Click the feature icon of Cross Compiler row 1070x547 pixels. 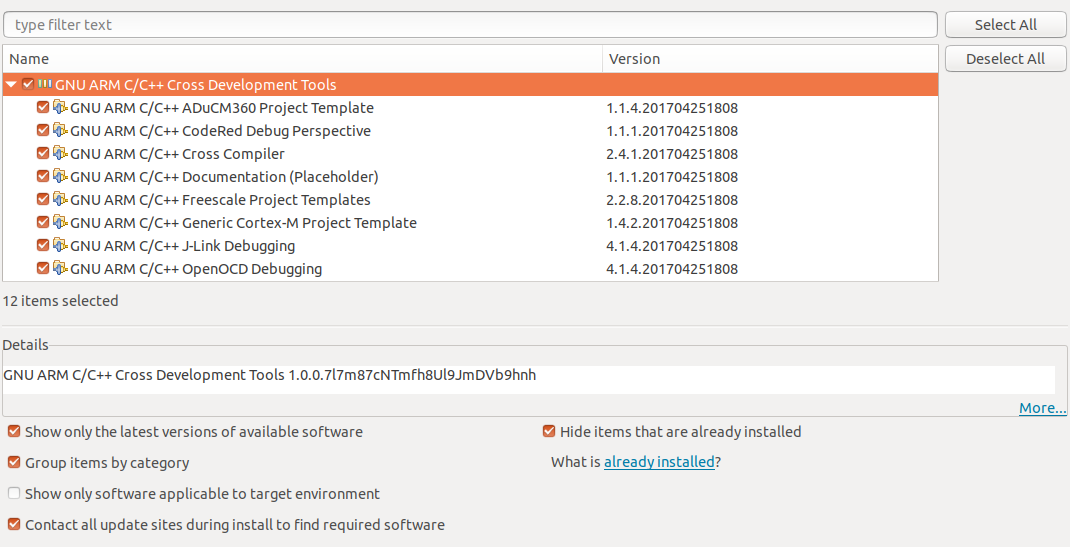pyautogui.click(x=60, y=153)
